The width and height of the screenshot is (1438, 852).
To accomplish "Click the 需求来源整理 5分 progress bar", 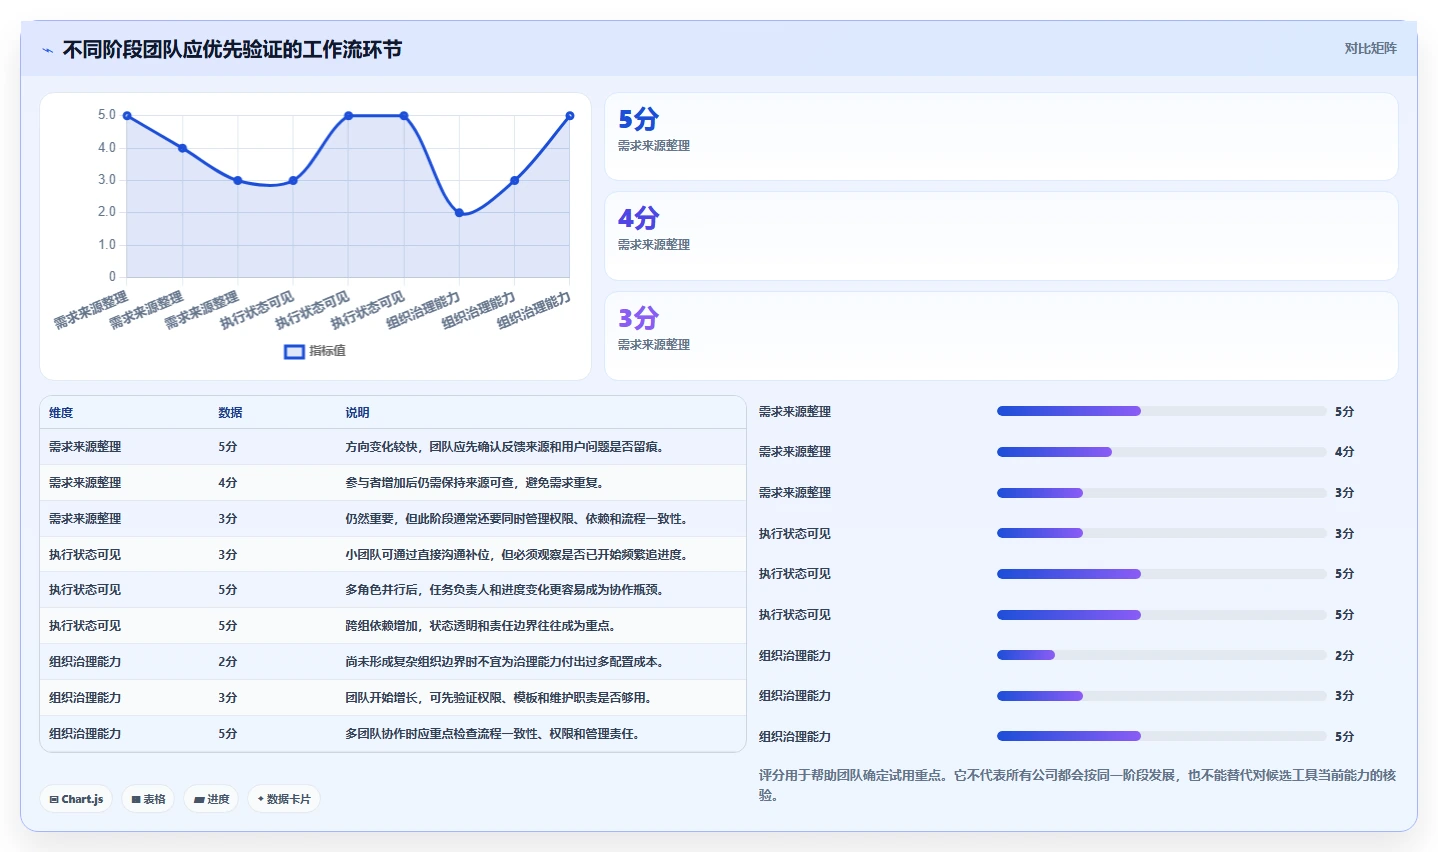I will click(1161, 411).
